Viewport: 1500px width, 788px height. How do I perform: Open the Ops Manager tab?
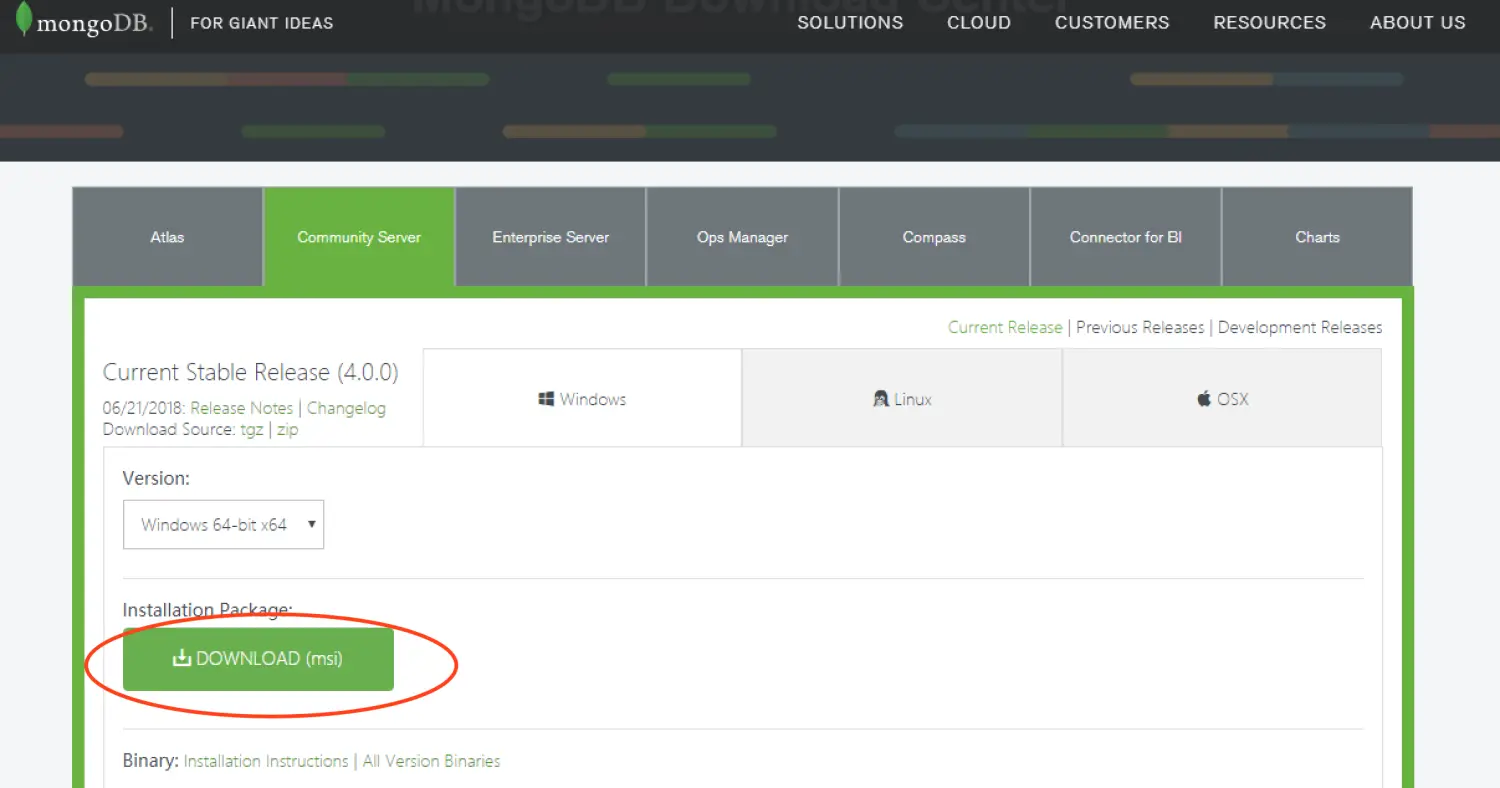click(742, 237)
